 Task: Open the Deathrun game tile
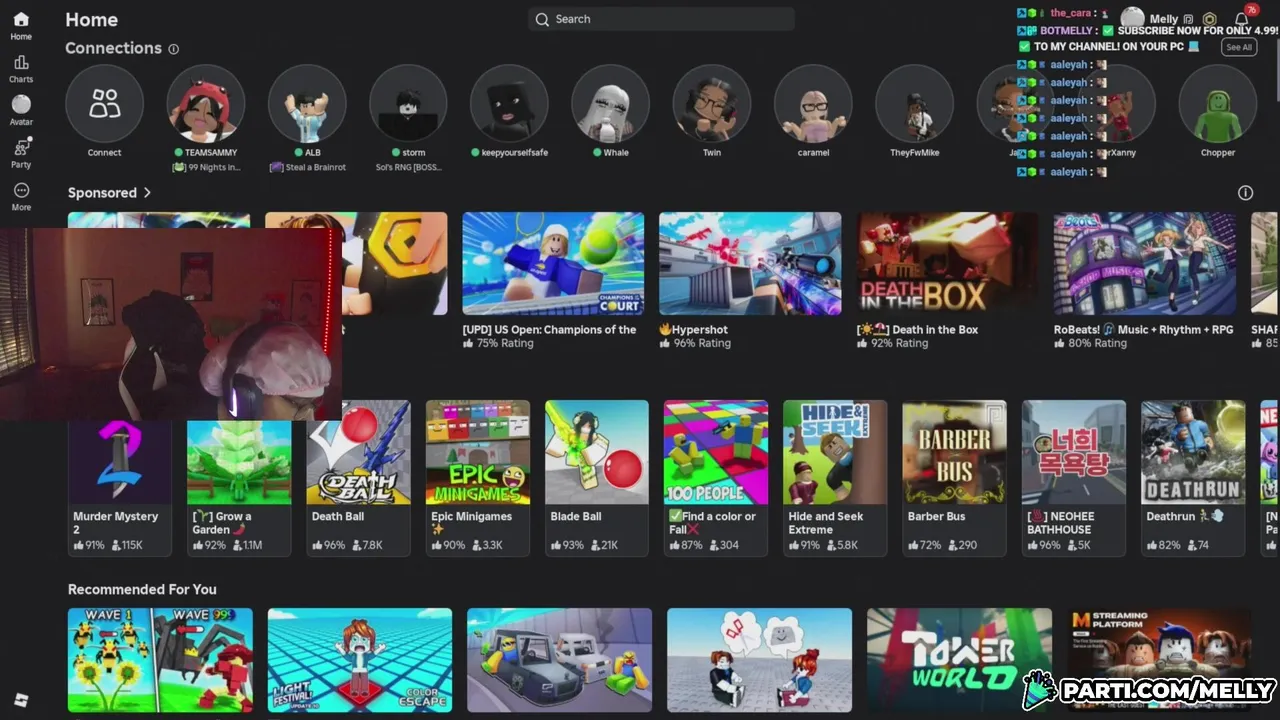click(1193, 478)
